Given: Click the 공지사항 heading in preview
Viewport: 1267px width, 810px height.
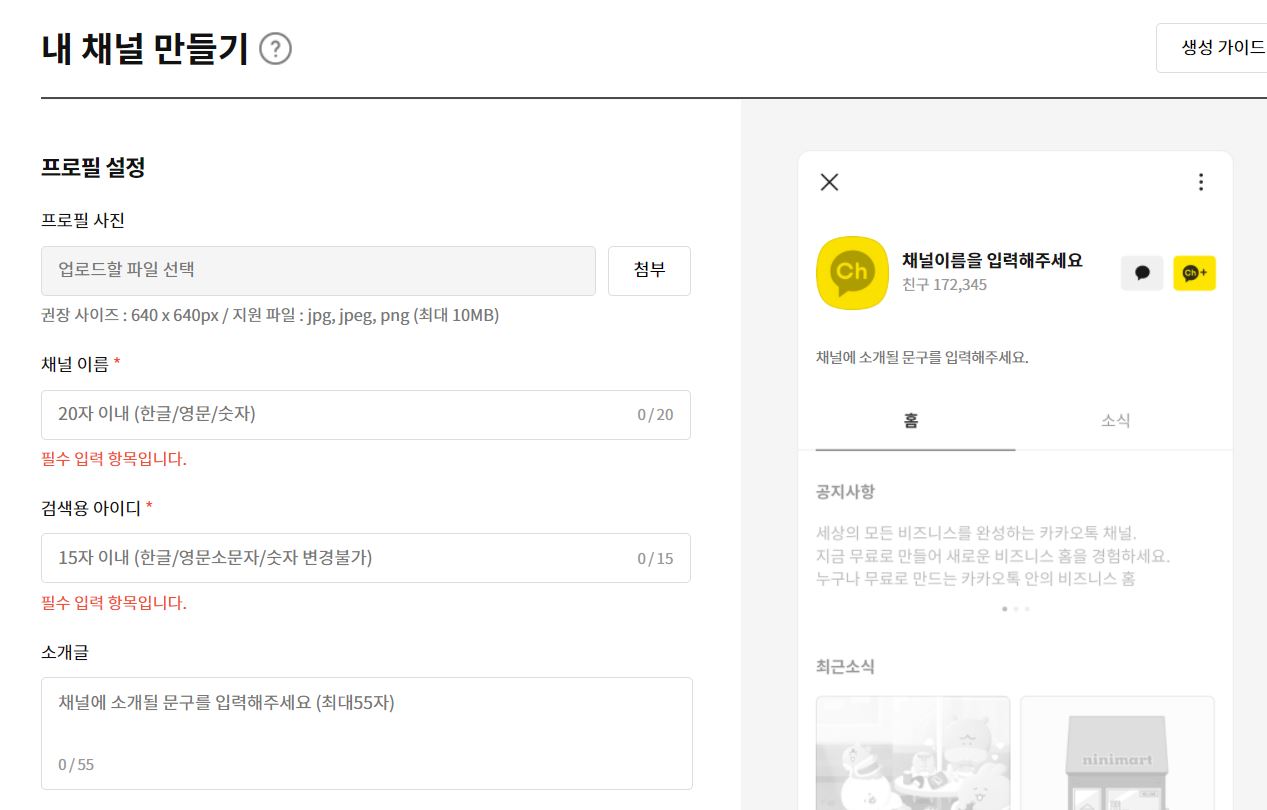Looking at the screenshot, I should (846, 492).
